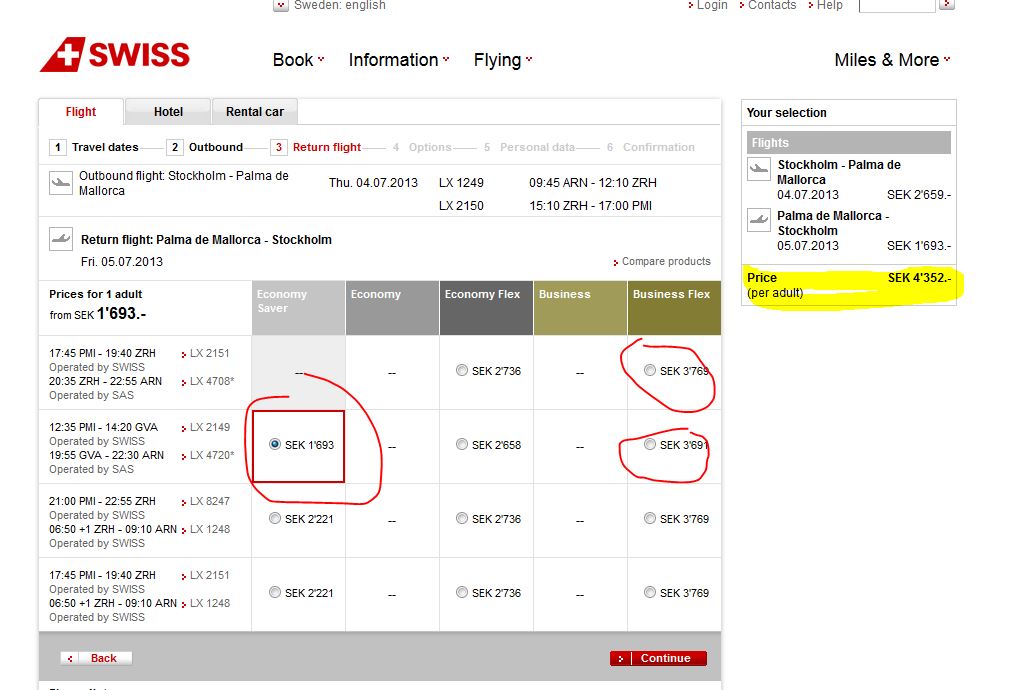1031x690 pixels.
Task: Select Economy Saver SEK 1'693 fare
Action: tap(275, 445)
